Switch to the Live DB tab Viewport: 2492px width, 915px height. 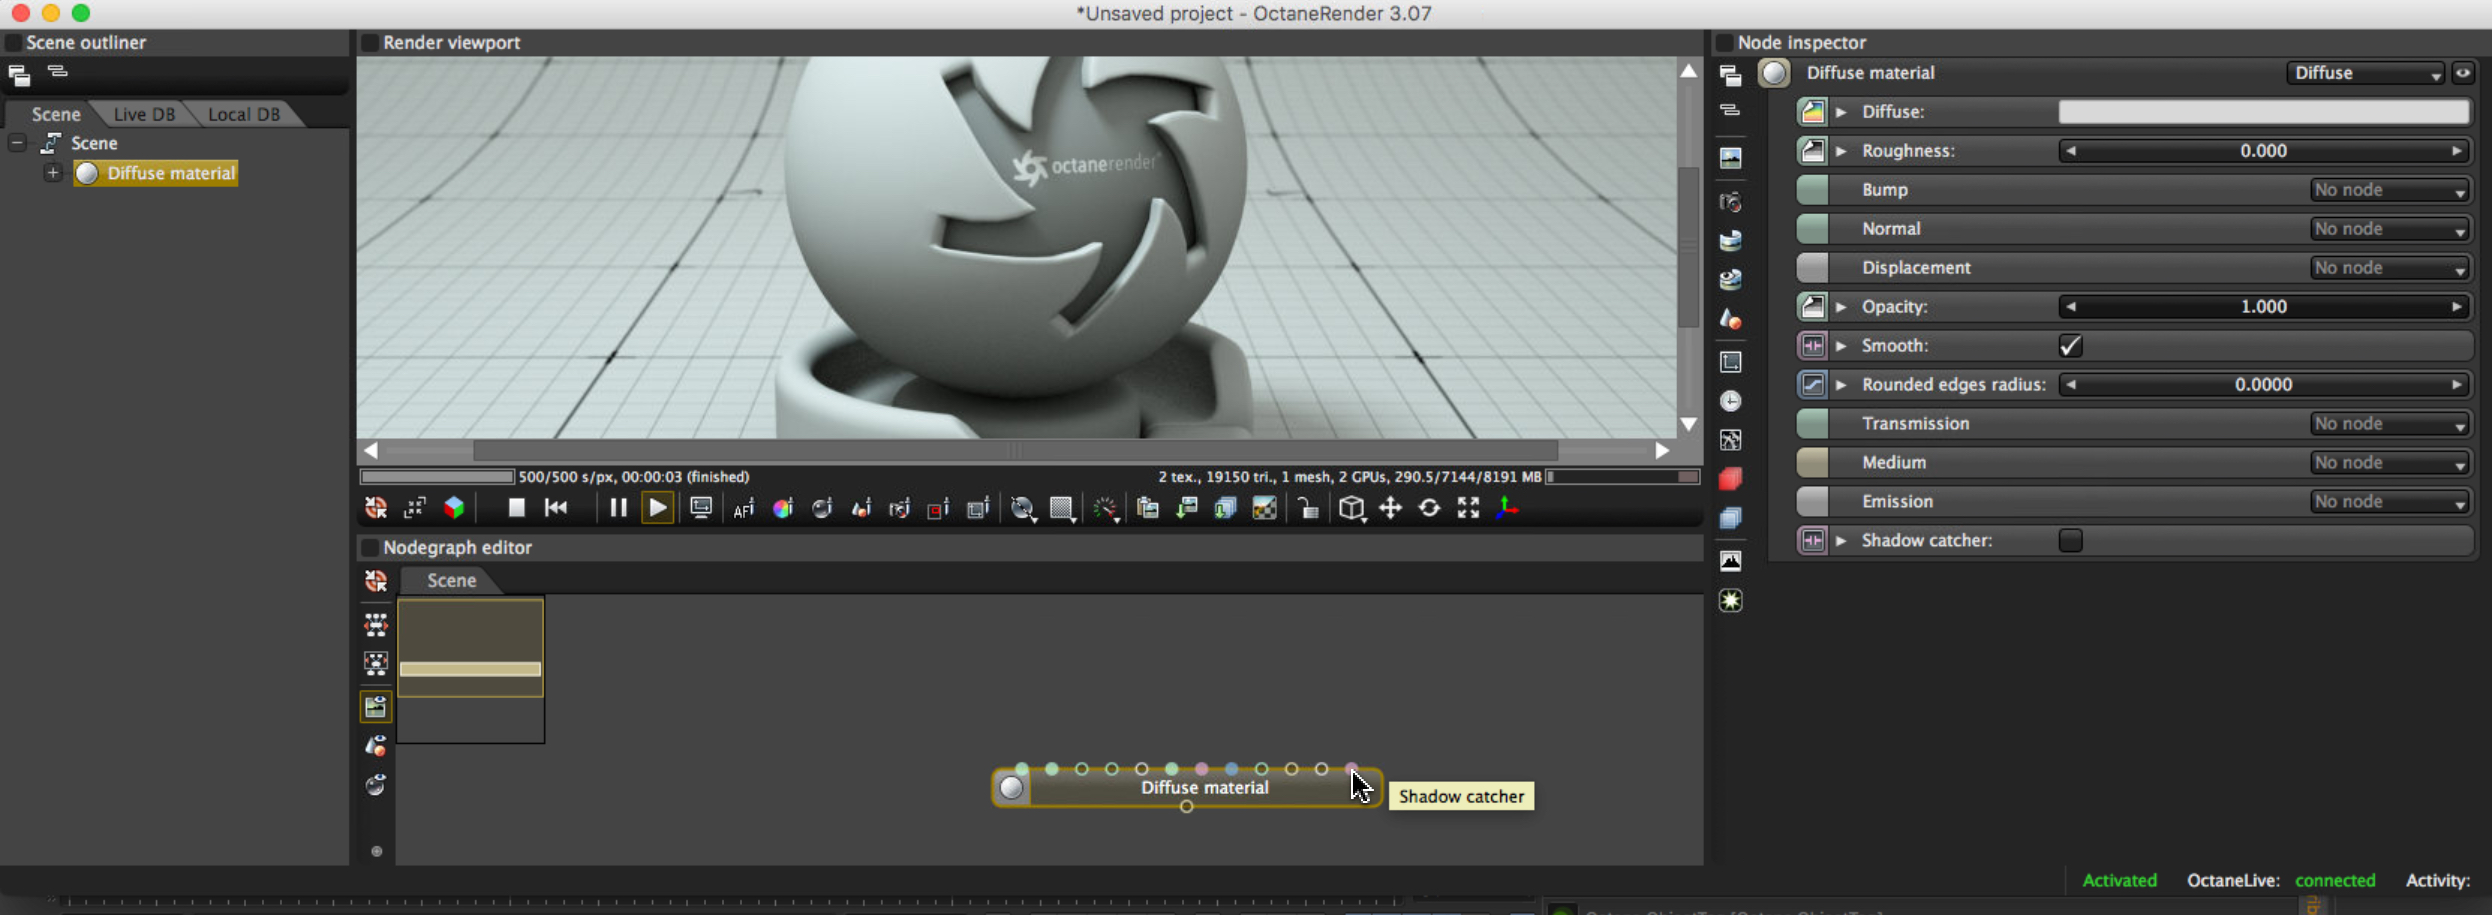coord(144,114)
